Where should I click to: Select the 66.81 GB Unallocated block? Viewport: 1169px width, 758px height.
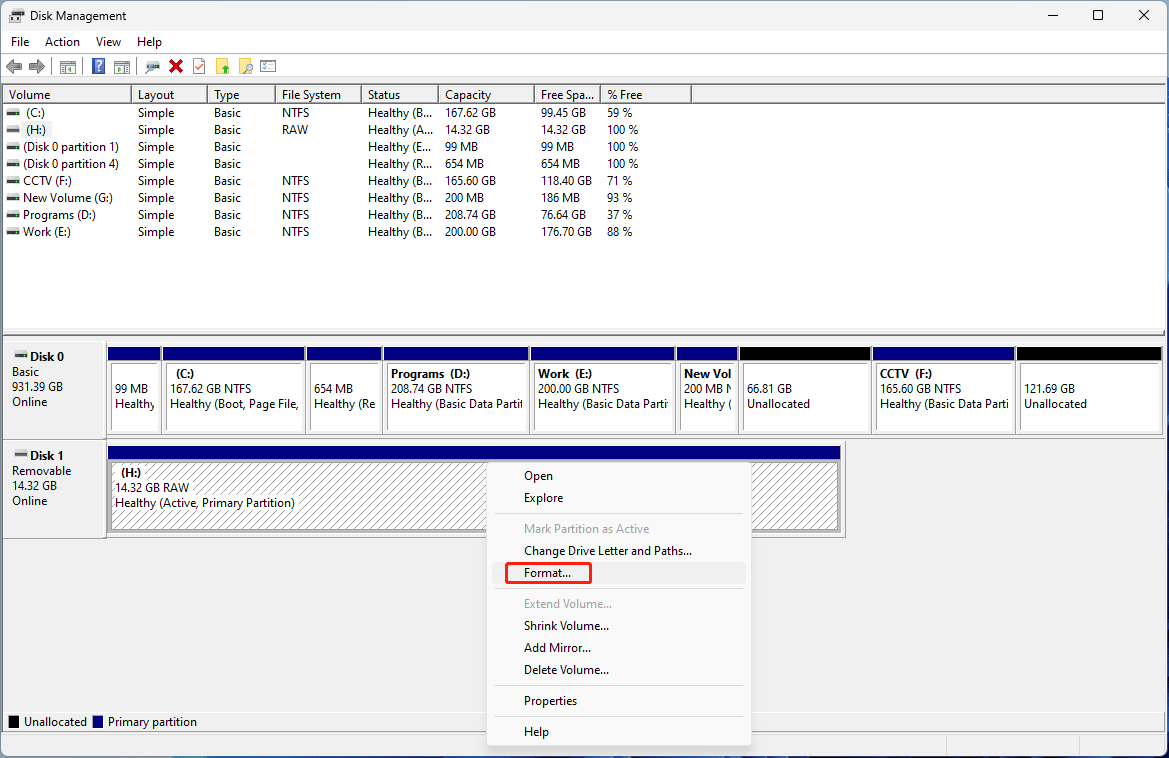click(805, 390)
